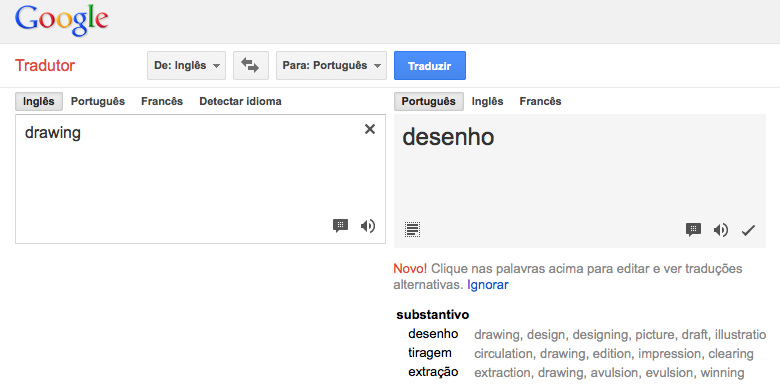Open the Para: Português target dropdown
Viewport: 780px width, 388px height.
coord(331,65)
